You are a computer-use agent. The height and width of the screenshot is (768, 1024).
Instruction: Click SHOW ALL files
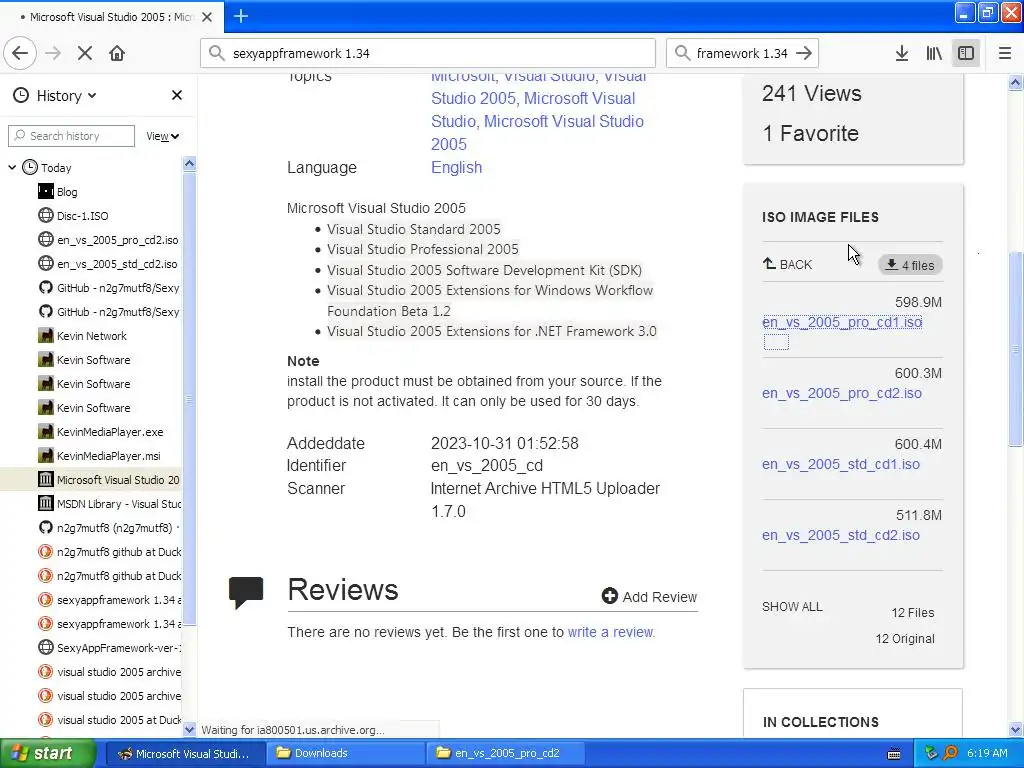(792, 607)
